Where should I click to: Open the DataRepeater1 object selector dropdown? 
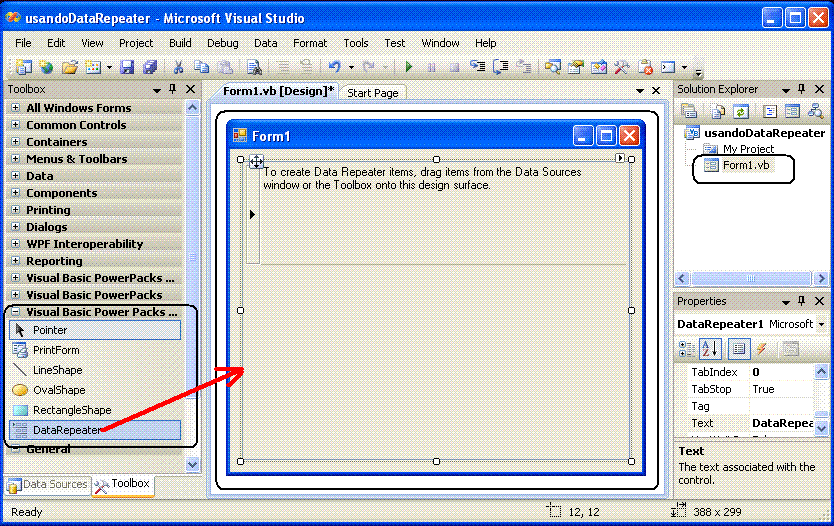[x=821, y=324]
